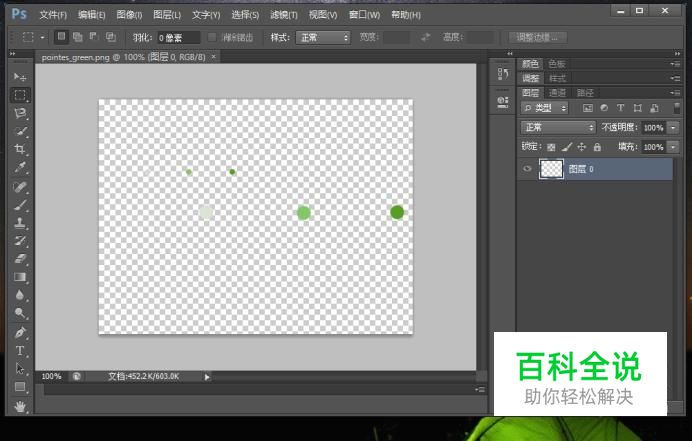This screenshot has height=441, width=692.
Task: Open the Layers panel flyout menu
Action: click(x=675, y=93)
